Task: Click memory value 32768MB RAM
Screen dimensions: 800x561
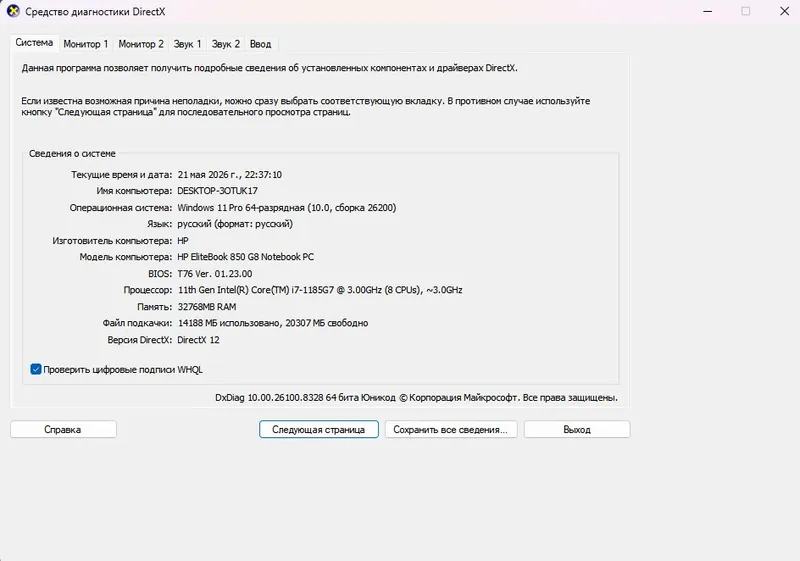Action: [207, 307]
